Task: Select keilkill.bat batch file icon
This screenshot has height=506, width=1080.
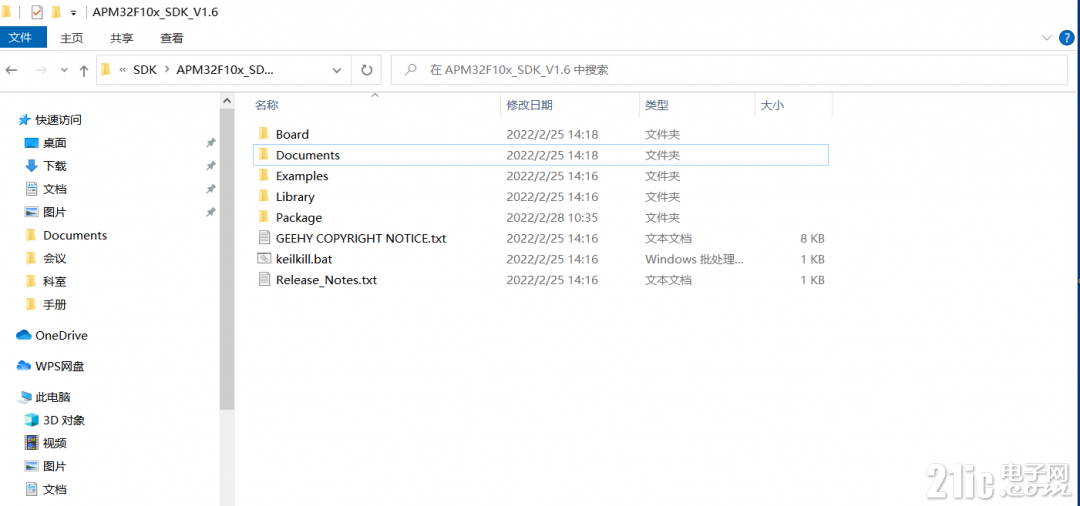Action: click(x=264, y=259)
